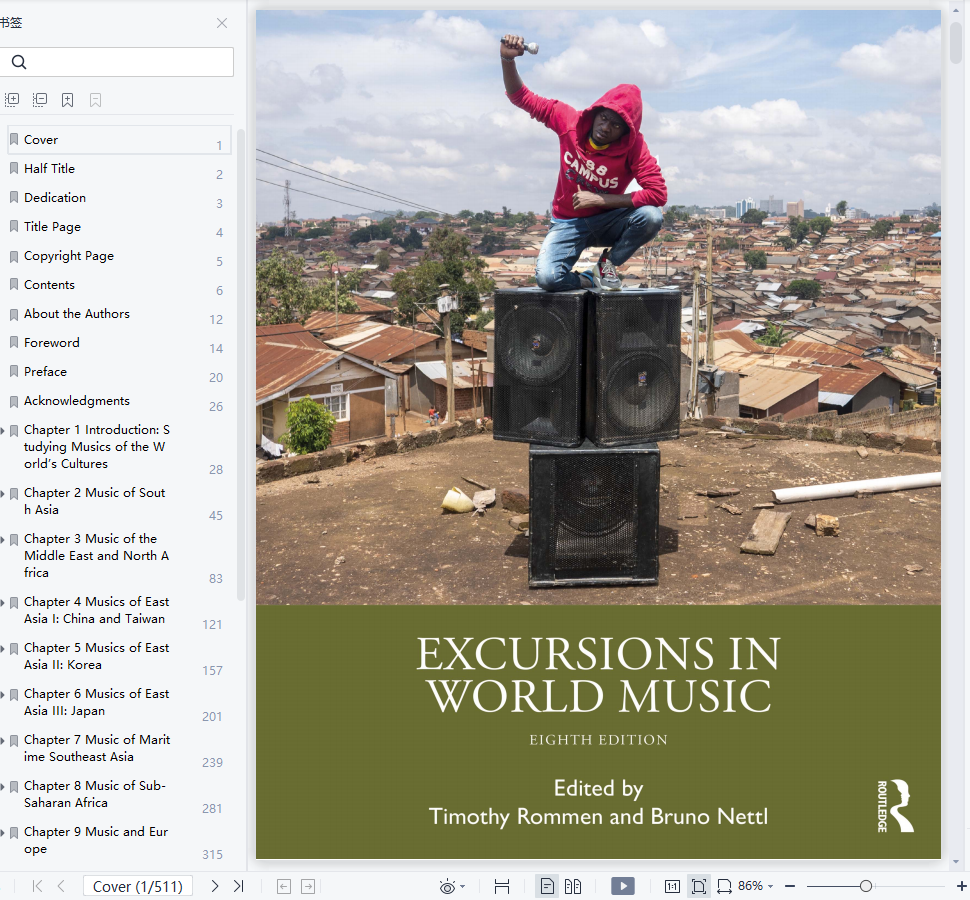Toggle fit page to window
This screenshot has height=900, width=970.
pos(698,886)
